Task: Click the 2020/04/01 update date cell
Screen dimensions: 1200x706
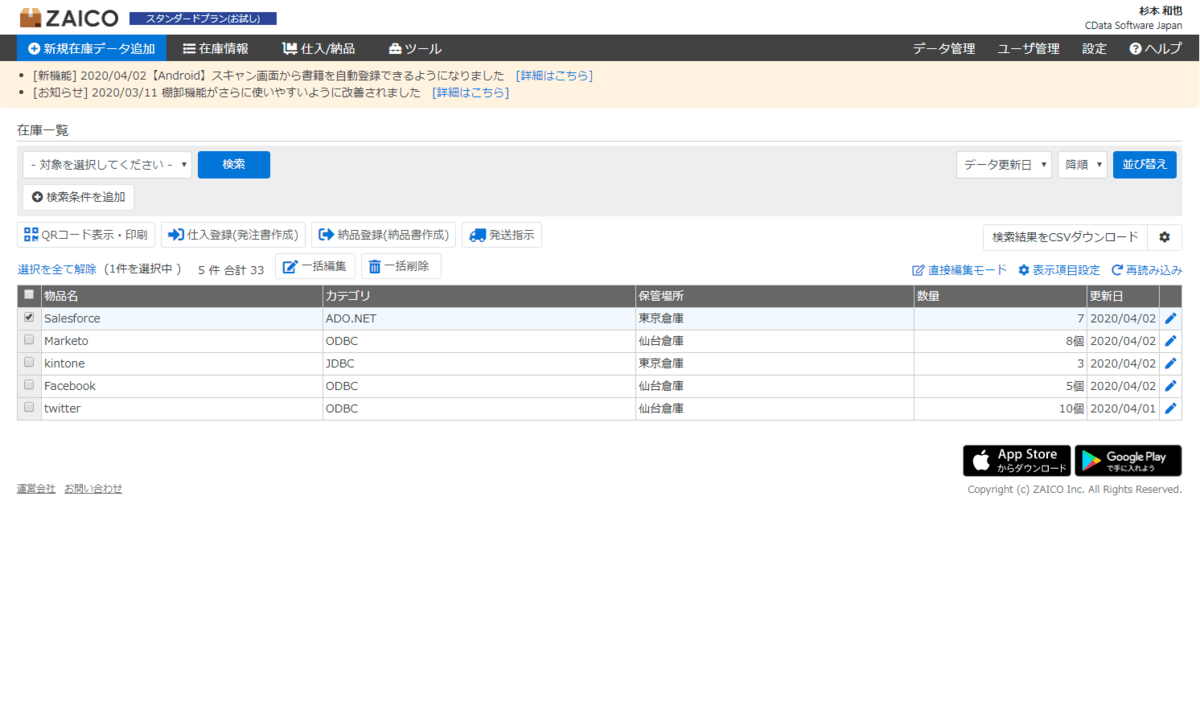Action: 1123,408
